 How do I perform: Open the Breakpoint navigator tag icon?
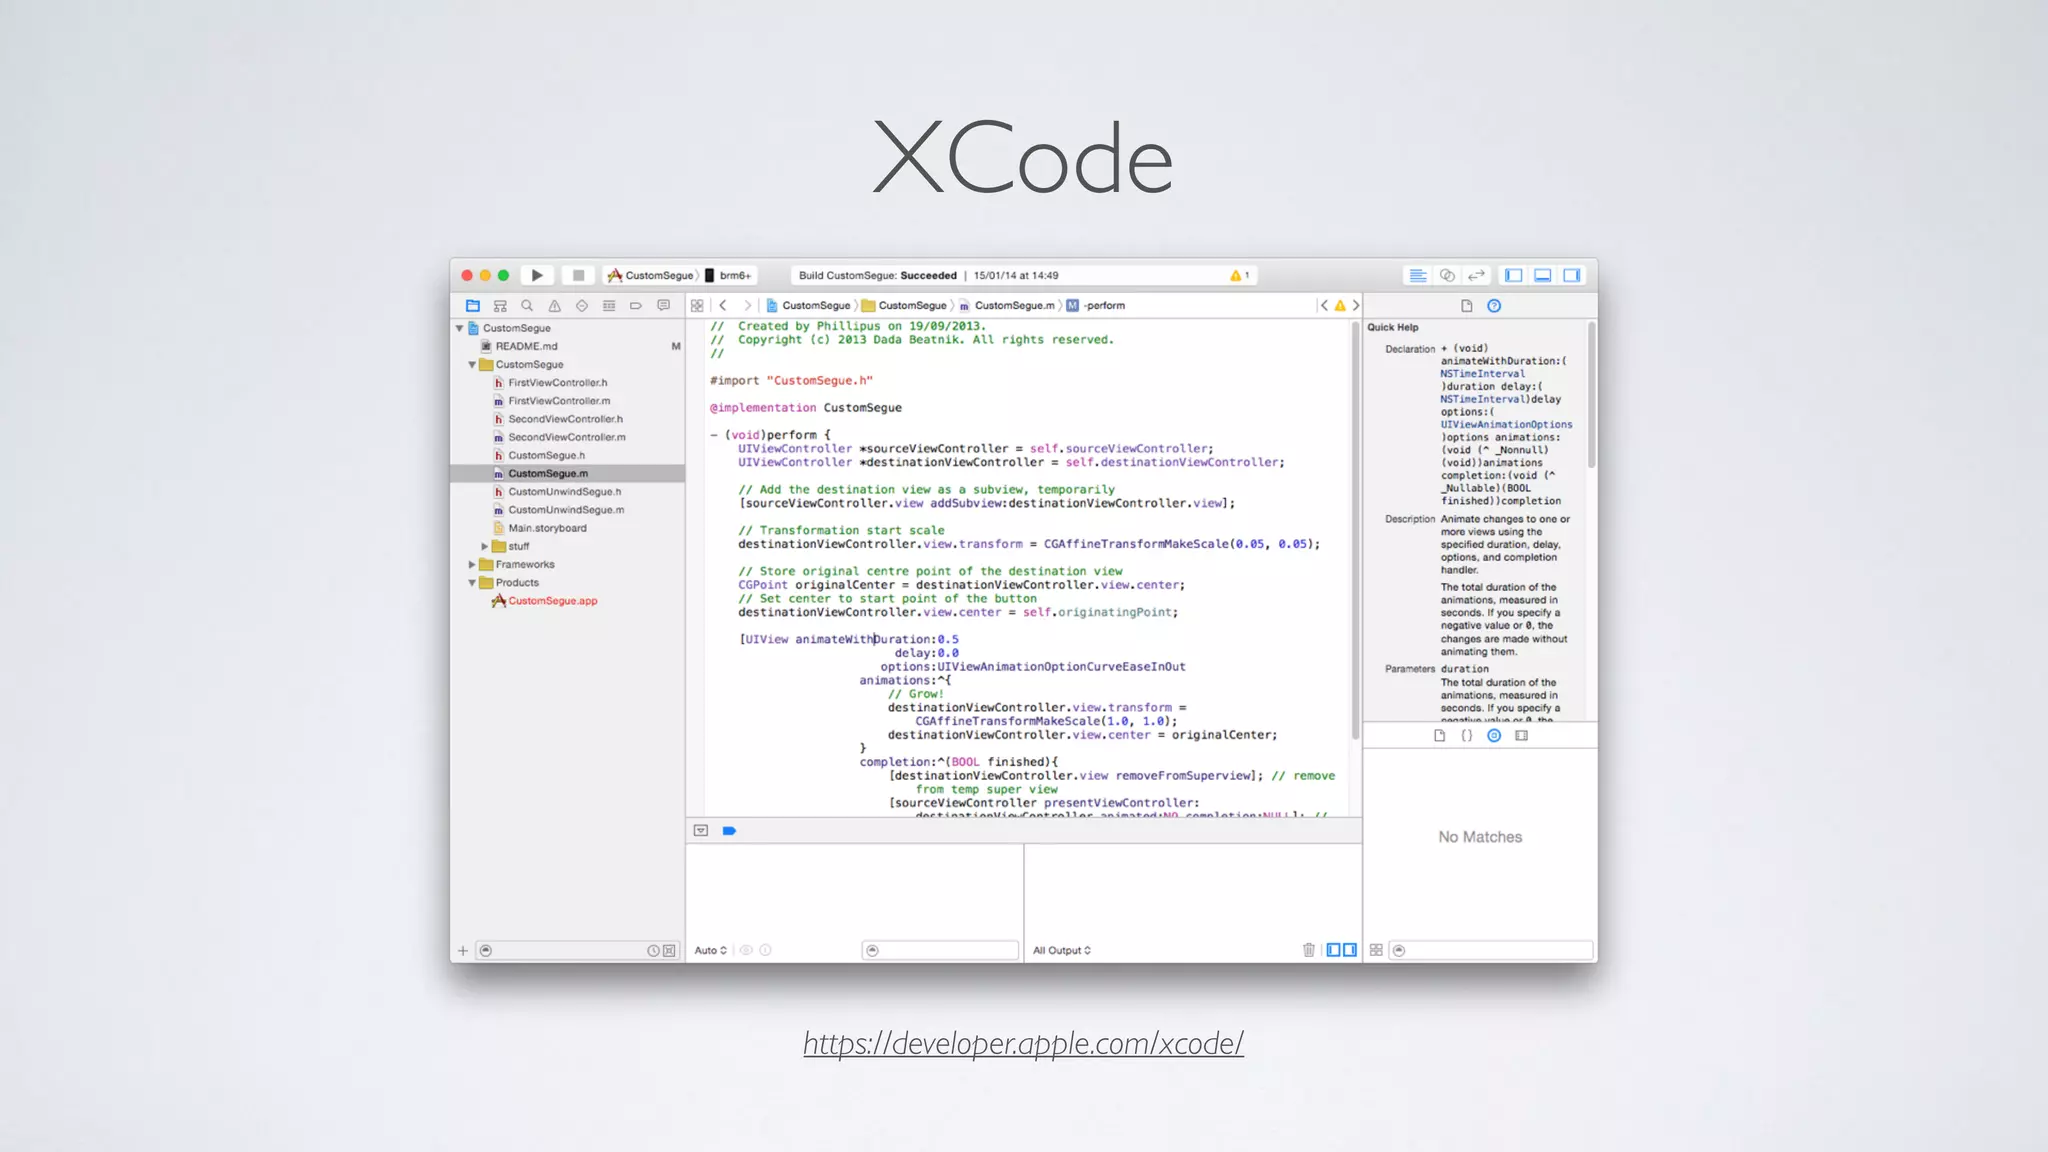pos(636,306)
